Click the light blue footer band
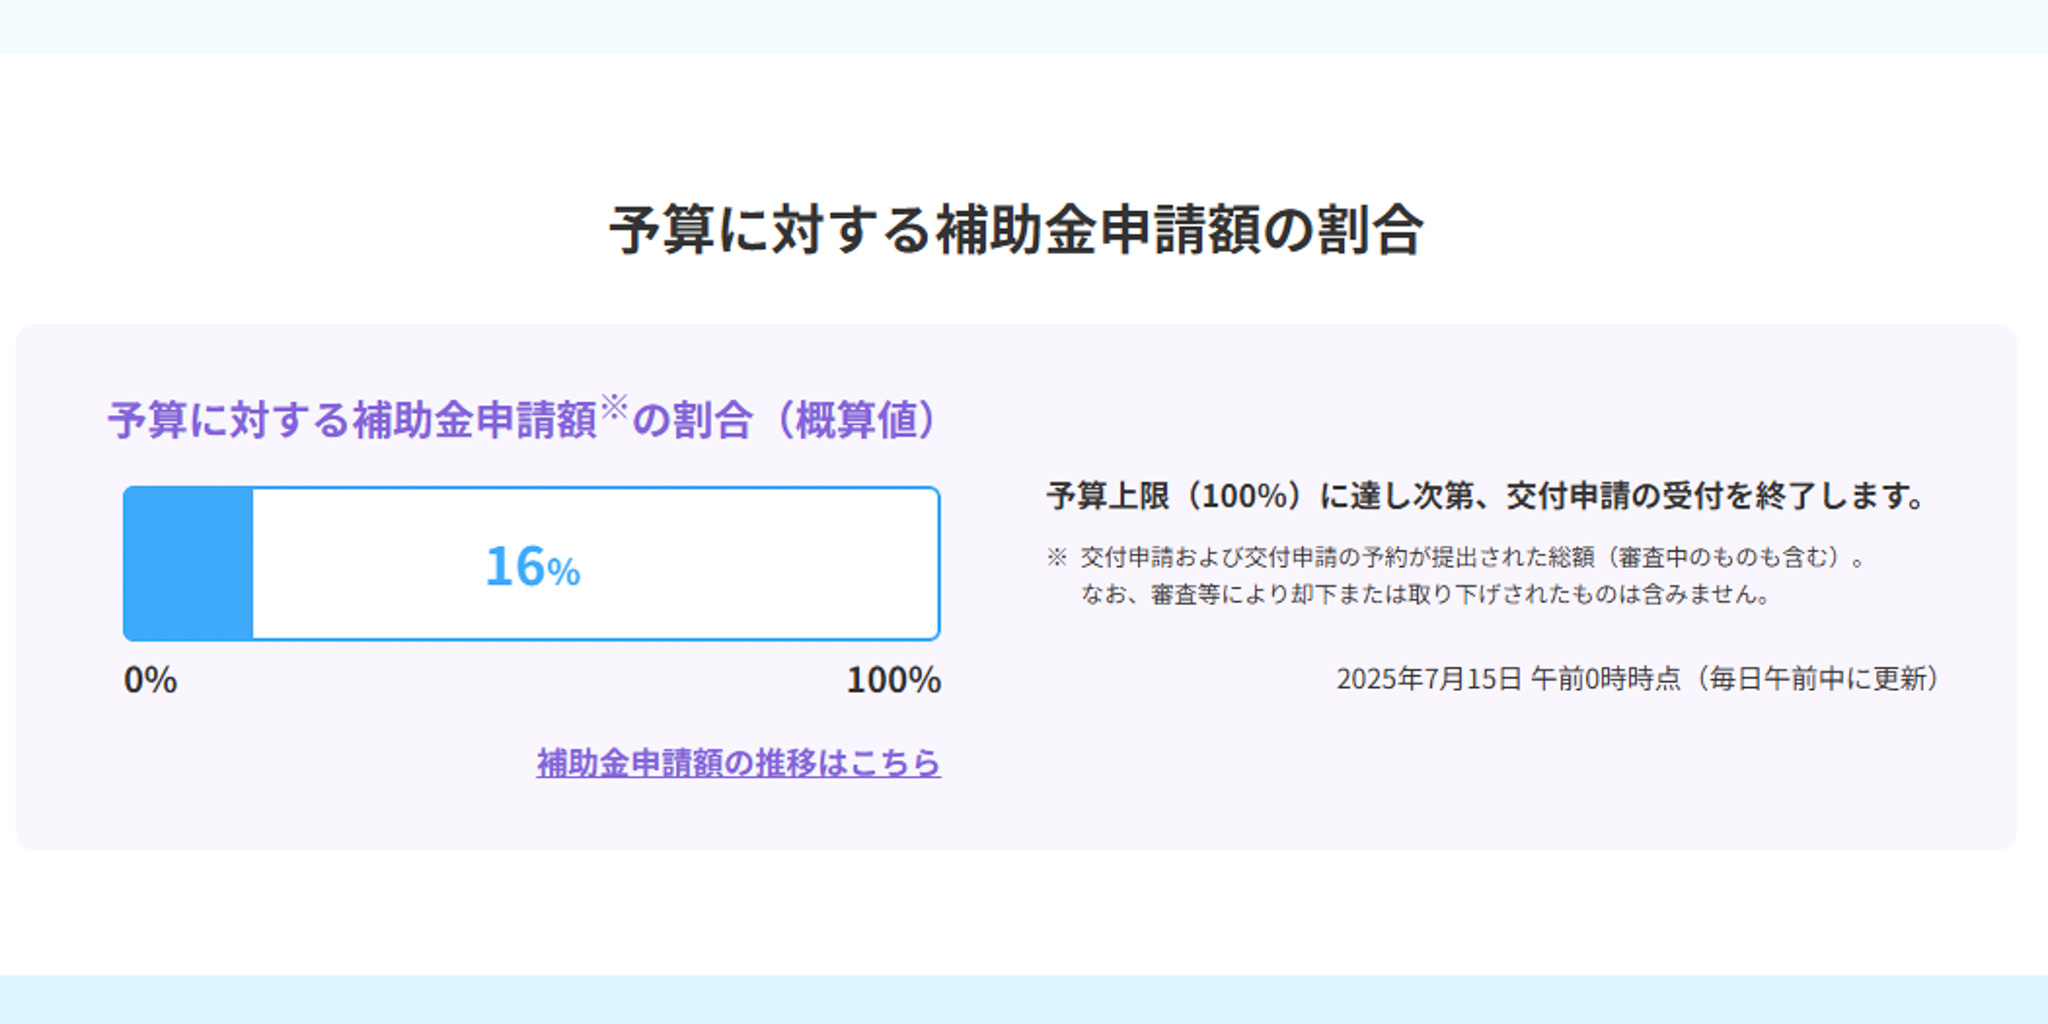The image size is (2048, 1024). click(1024, 999)
